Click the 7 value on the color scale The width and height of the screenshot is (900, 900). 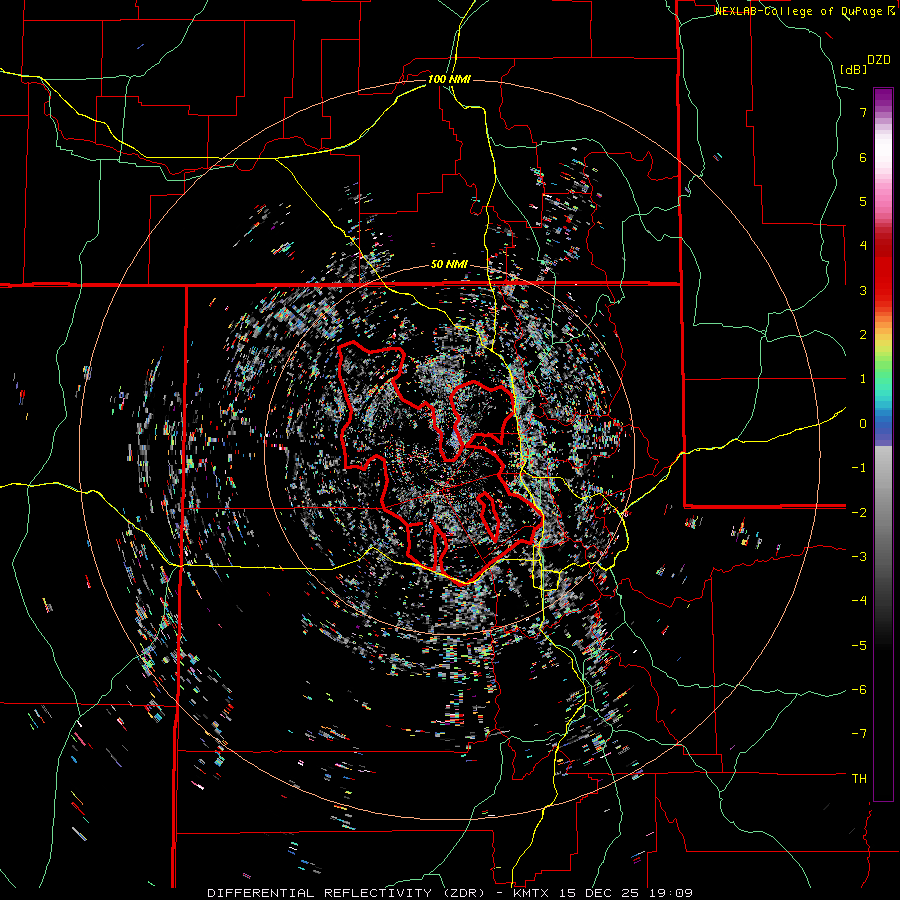pyautogui.click(x=863, y=112)
